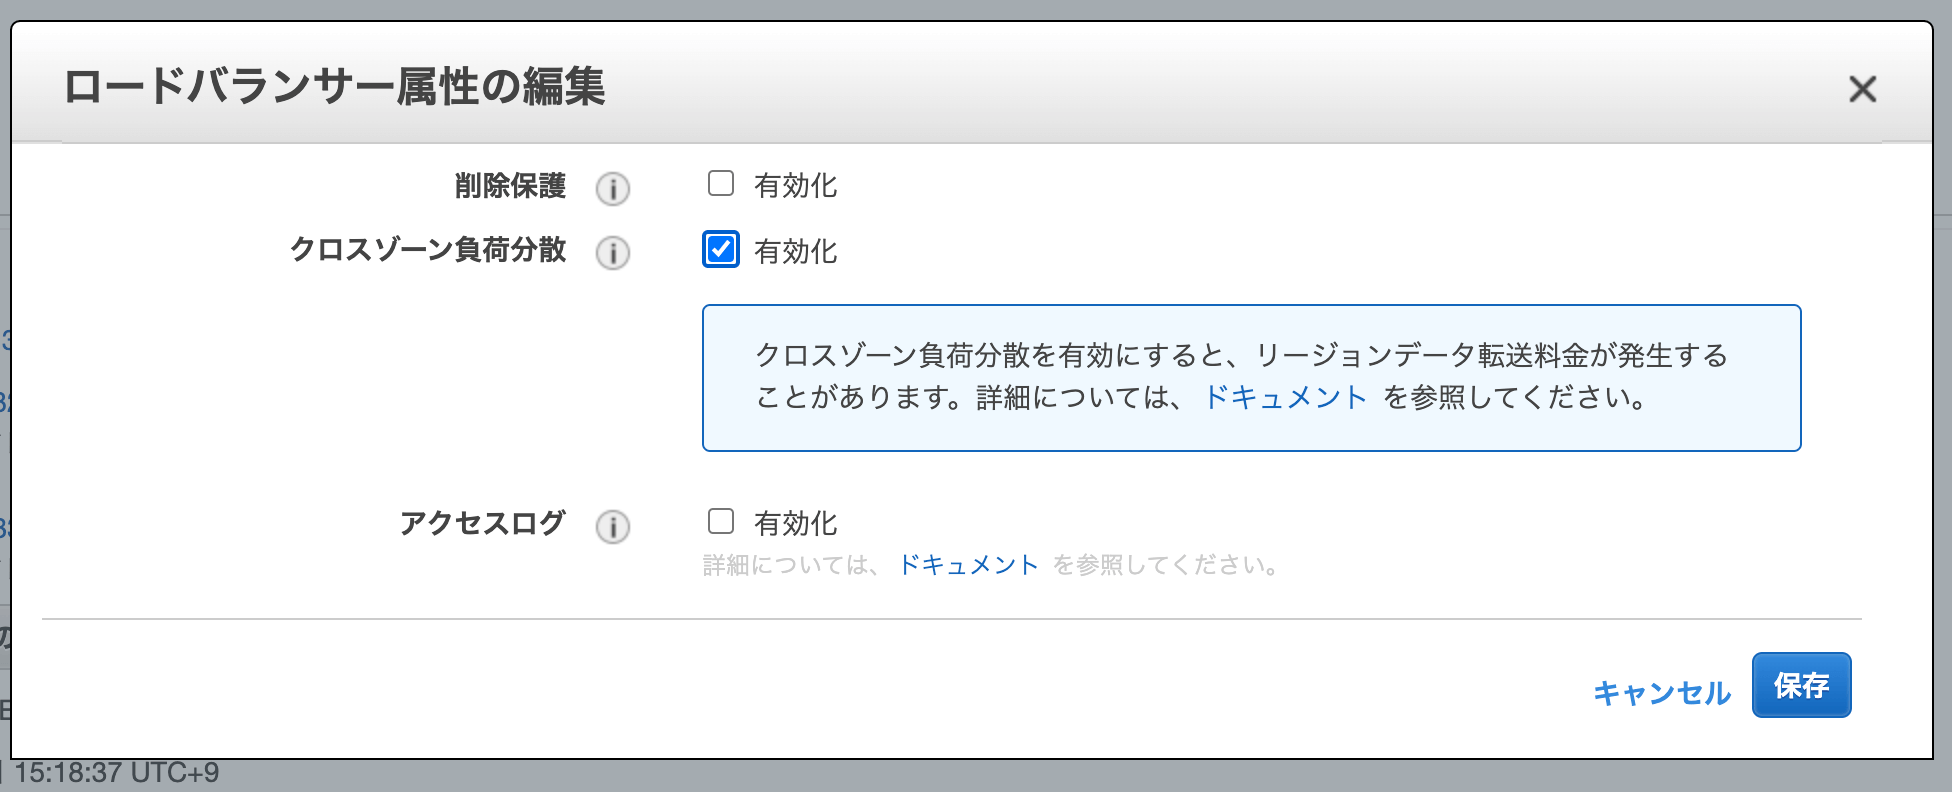Click the 削除保護 field label
Image resolution: width=1952 pixels, height=792 pixels.
(x=510, y=186)
